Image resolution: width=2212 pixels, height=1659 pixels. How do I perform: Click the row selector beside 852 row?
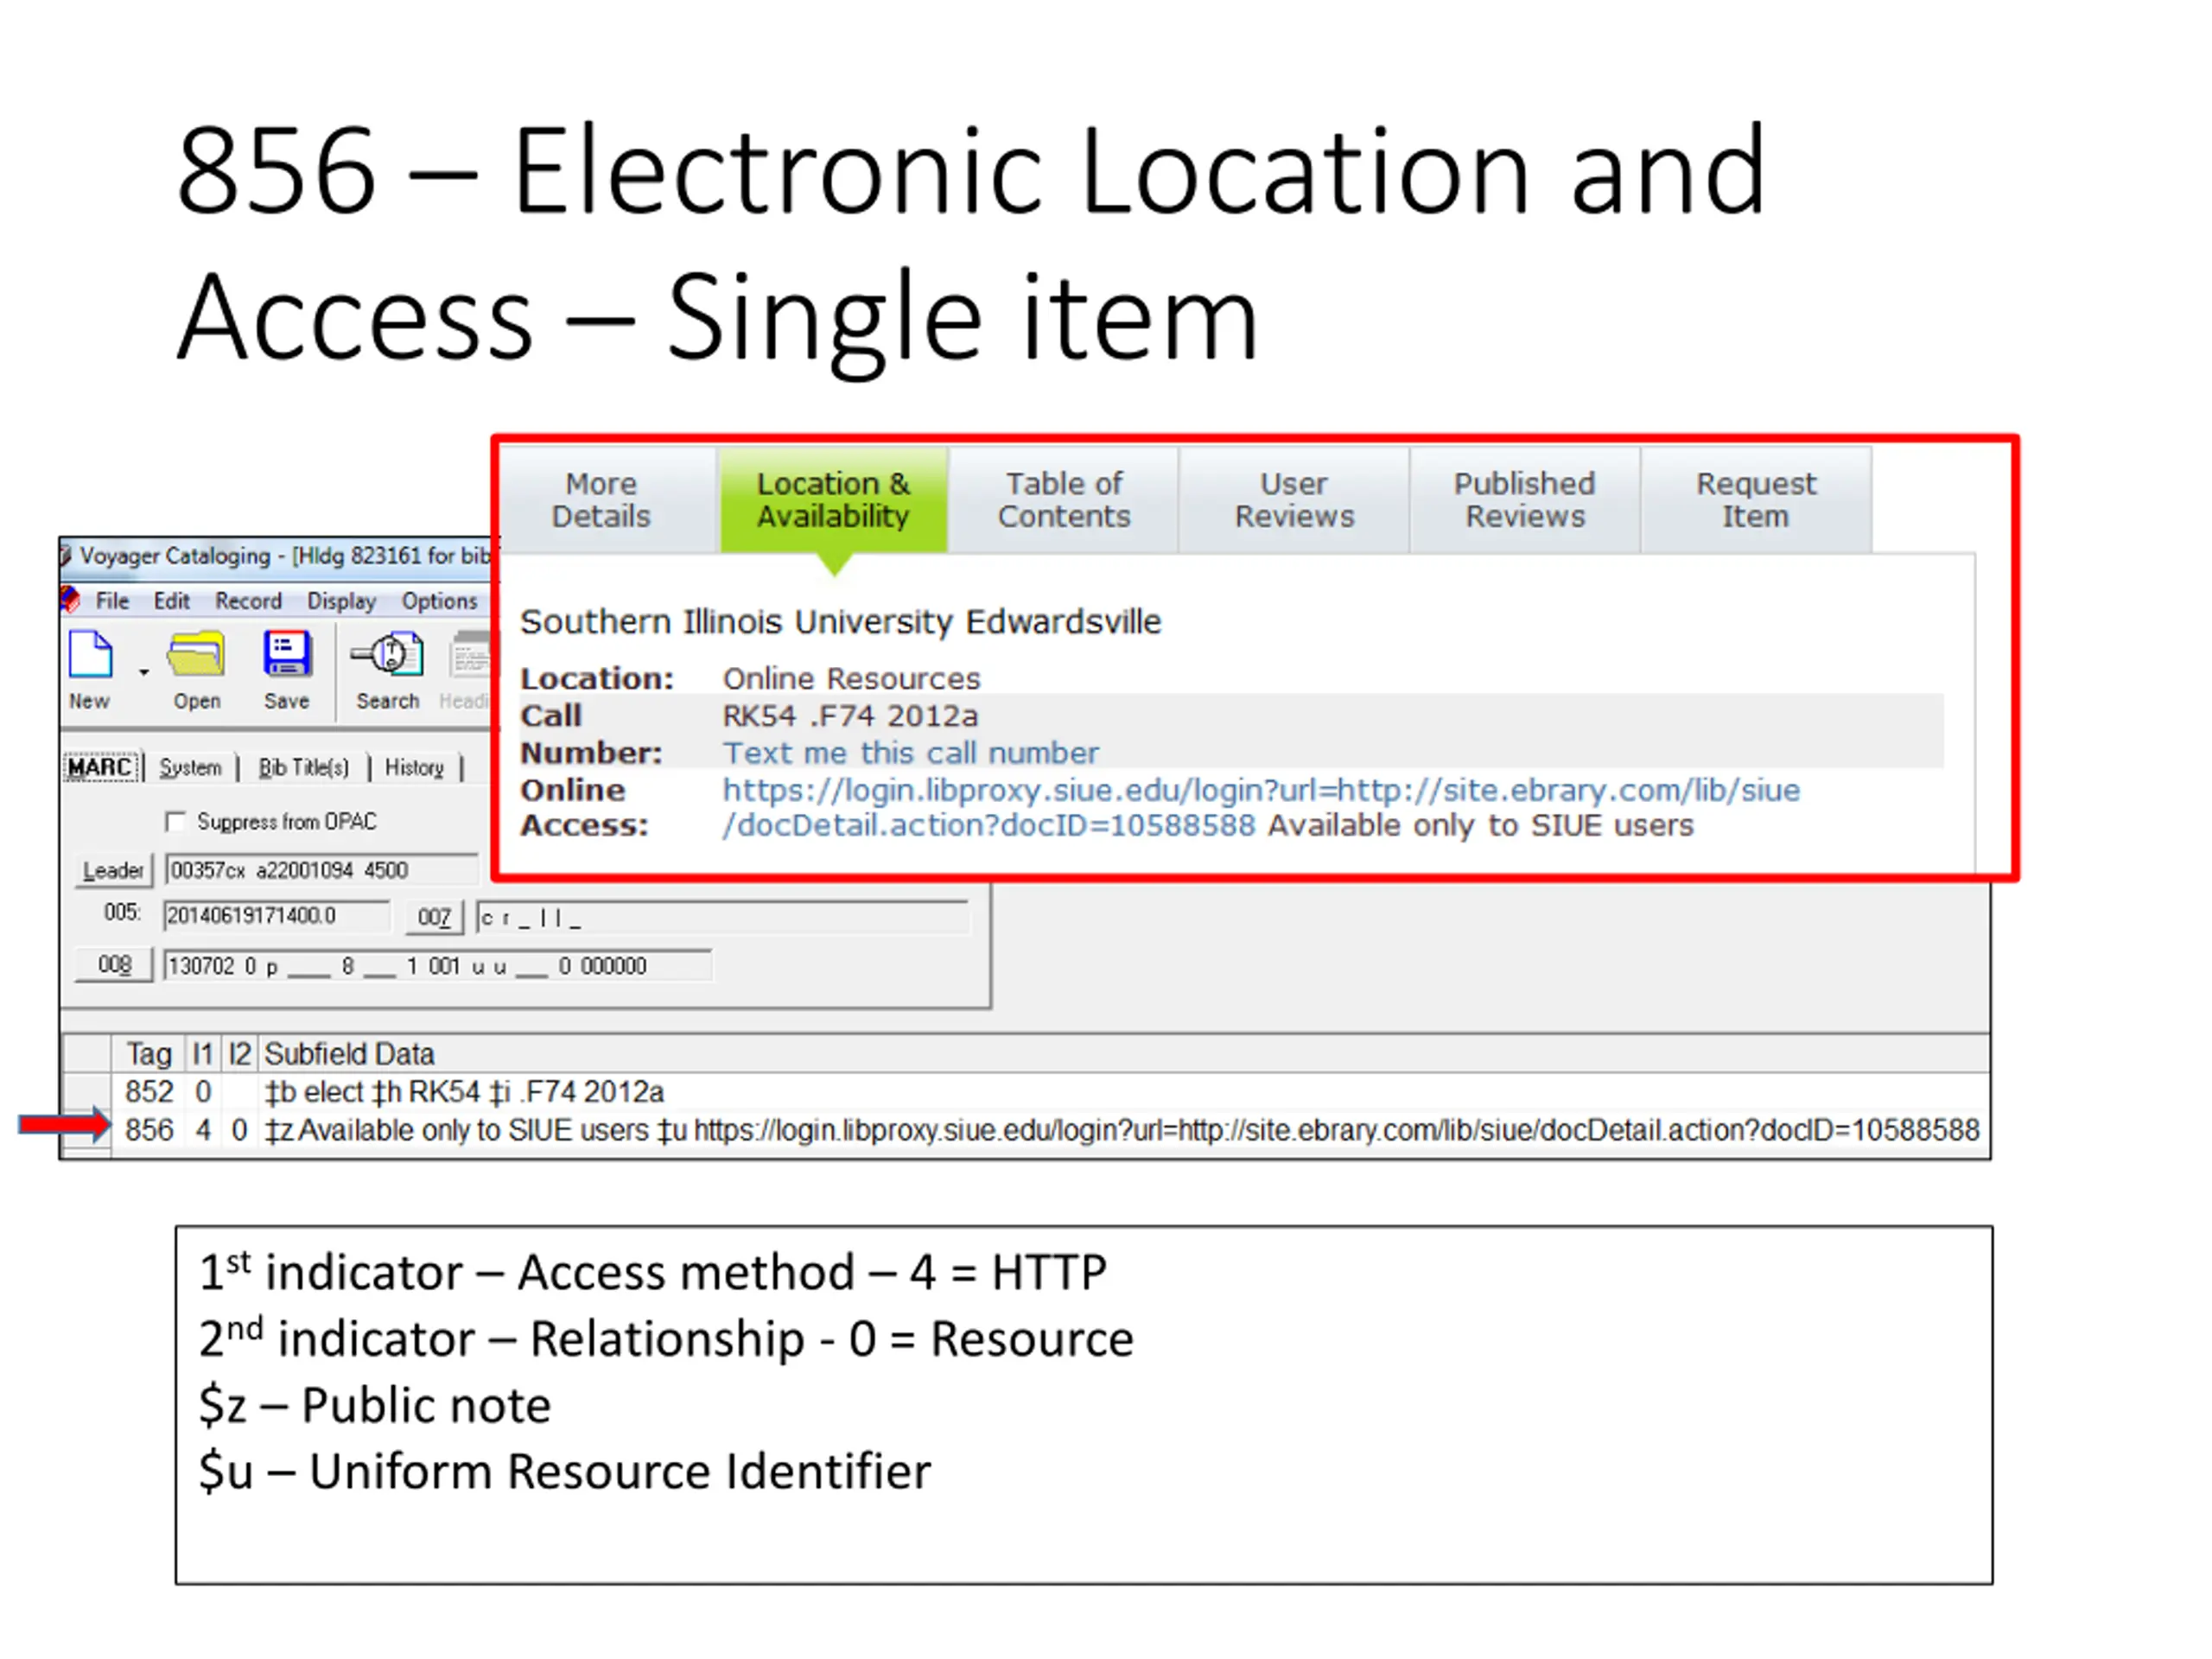(x=86, y=1092)
